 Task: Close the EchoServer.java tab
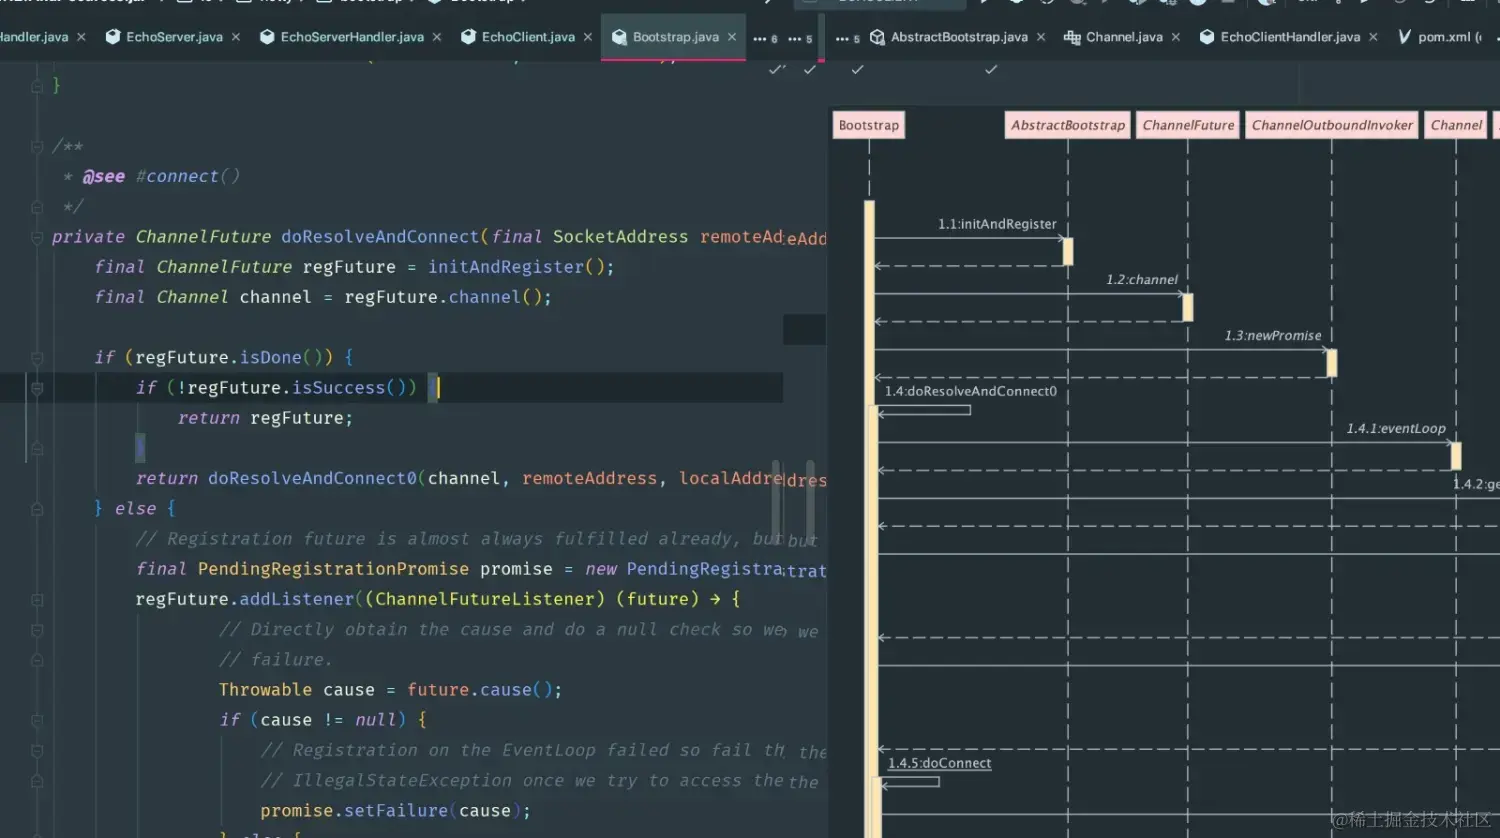point(236,37)
